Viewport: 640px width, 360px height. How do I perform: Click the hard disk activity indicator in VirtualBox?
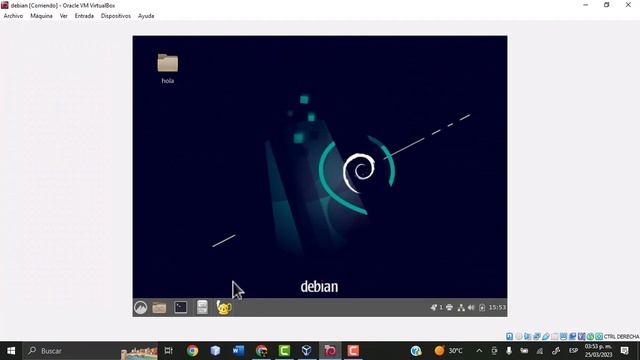tap(509, 336)
